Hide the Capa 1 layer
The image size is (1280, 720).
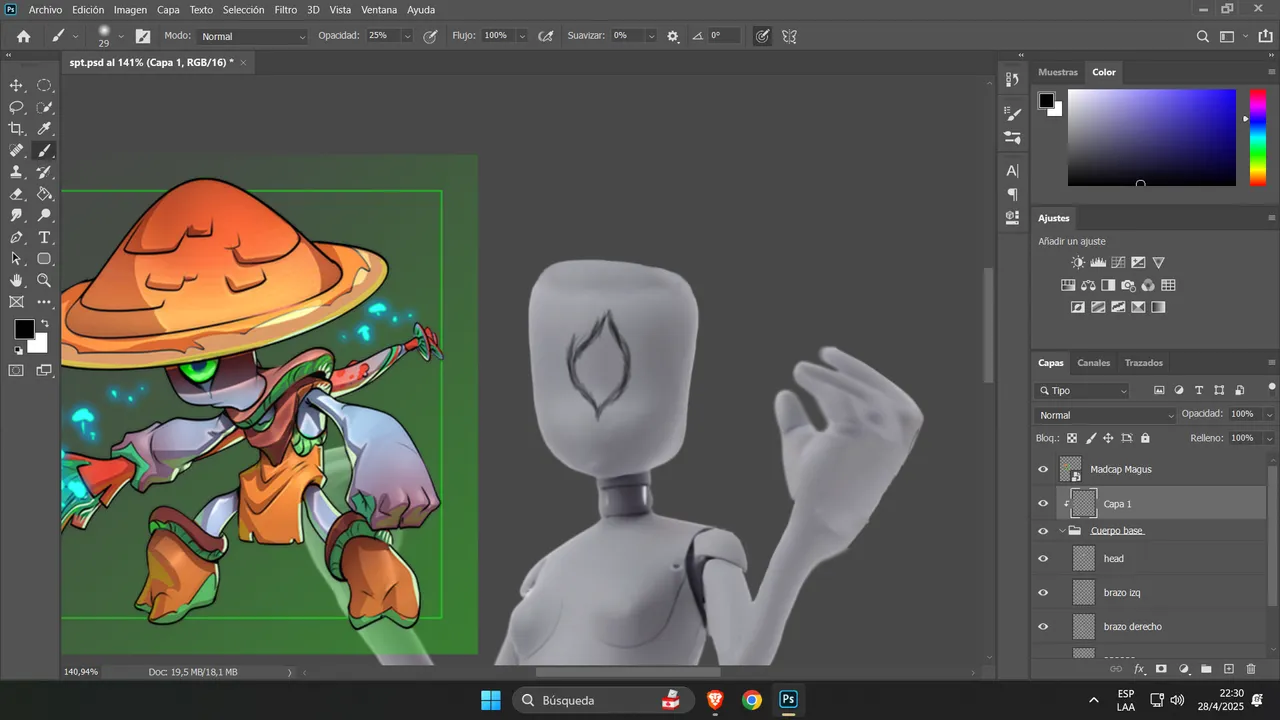(x=1043, y=504)
